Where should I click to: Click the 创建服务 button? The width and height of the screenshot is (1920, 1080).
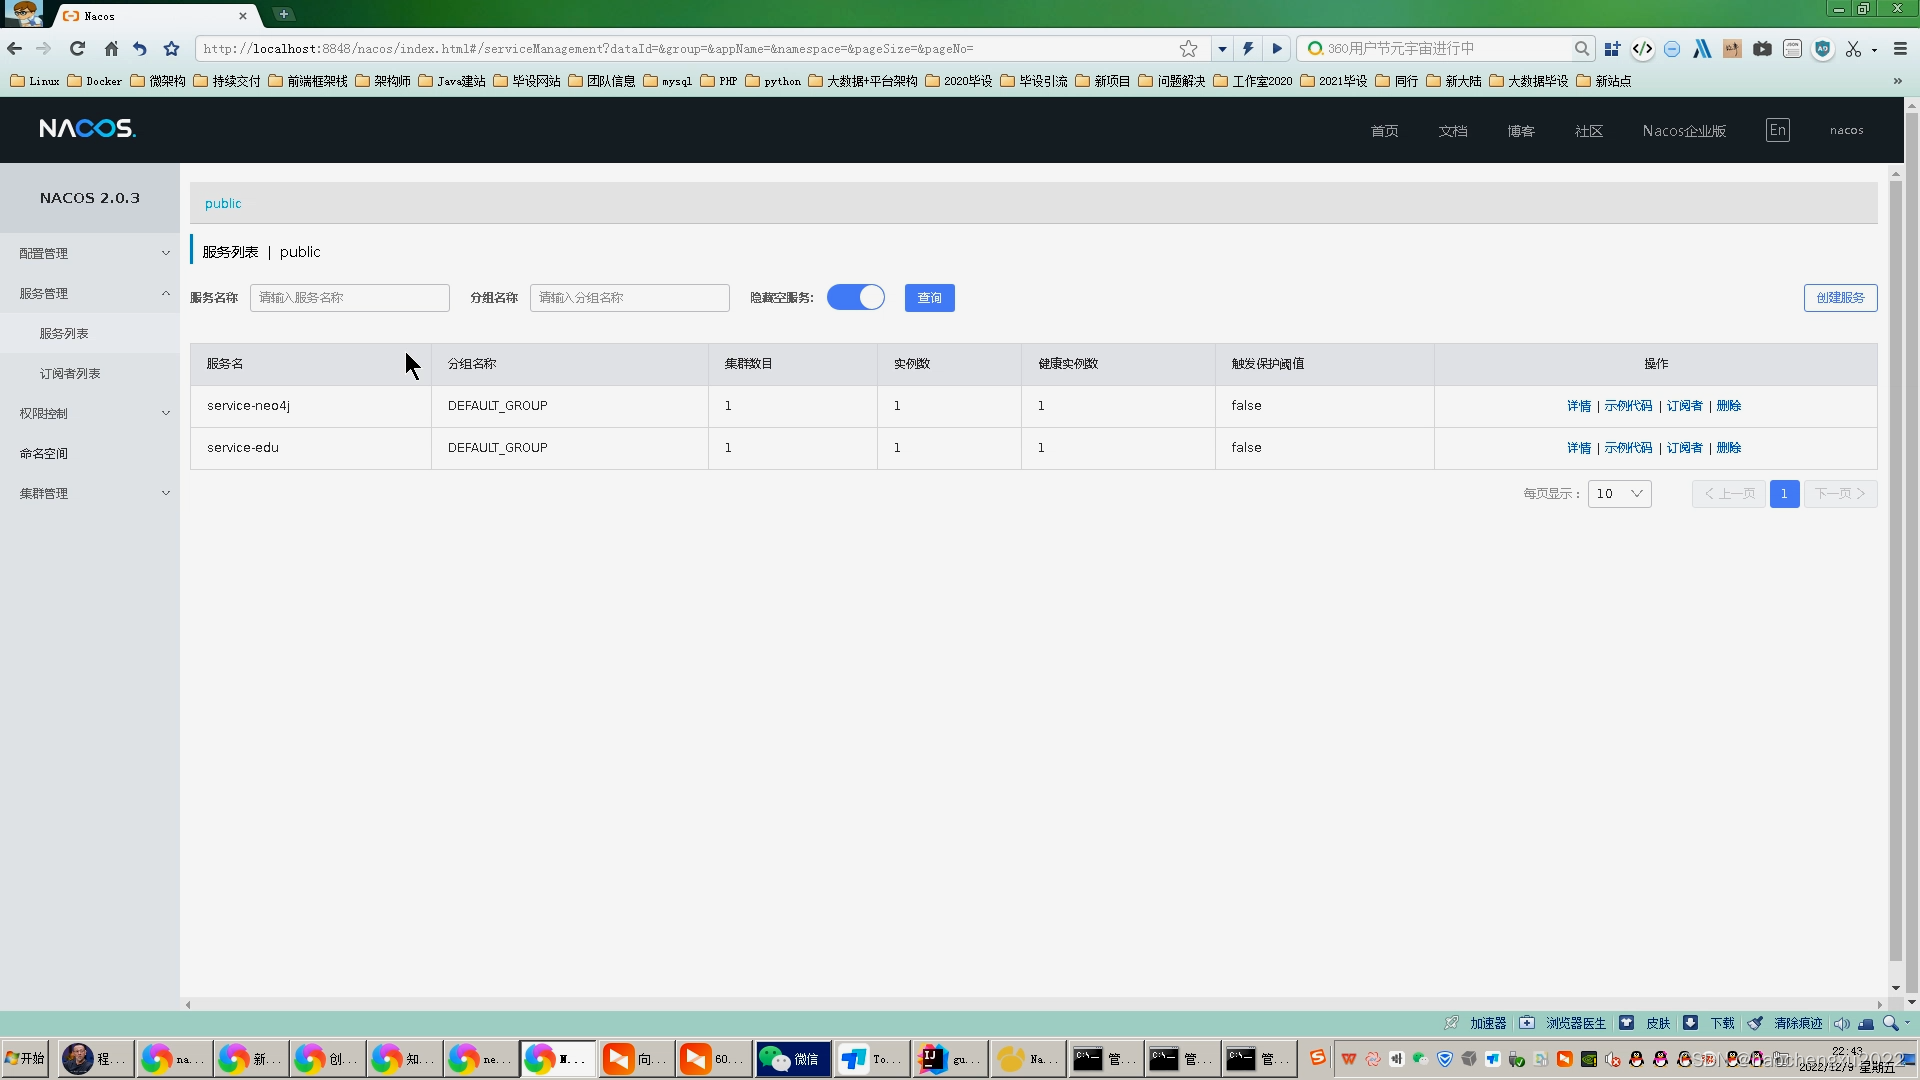pyautogui.click(x=1840, y=297)
